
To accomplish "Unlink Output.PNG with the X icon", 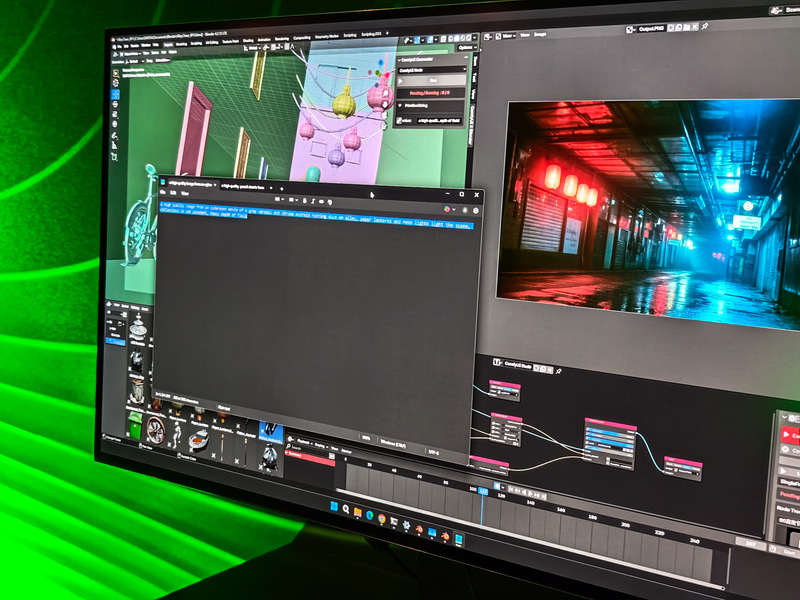I will (694, 27).
